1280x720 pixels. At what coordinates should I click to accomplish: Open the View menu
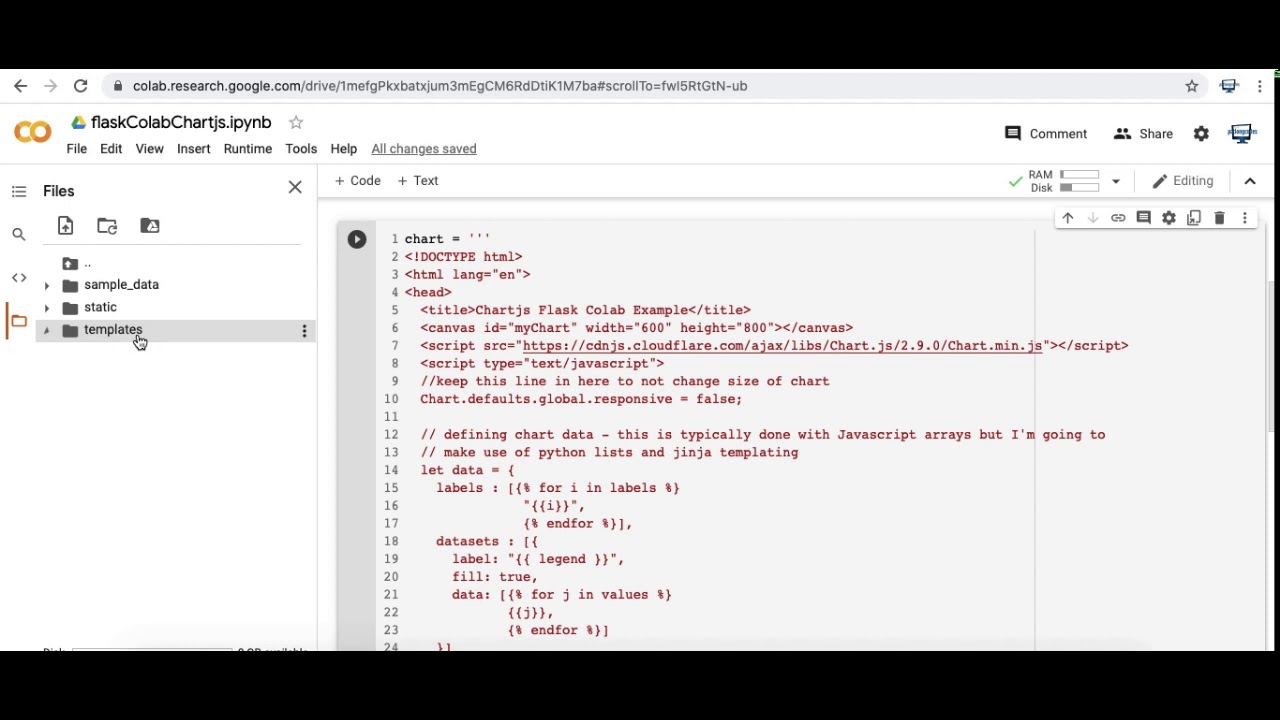(149, 149)
